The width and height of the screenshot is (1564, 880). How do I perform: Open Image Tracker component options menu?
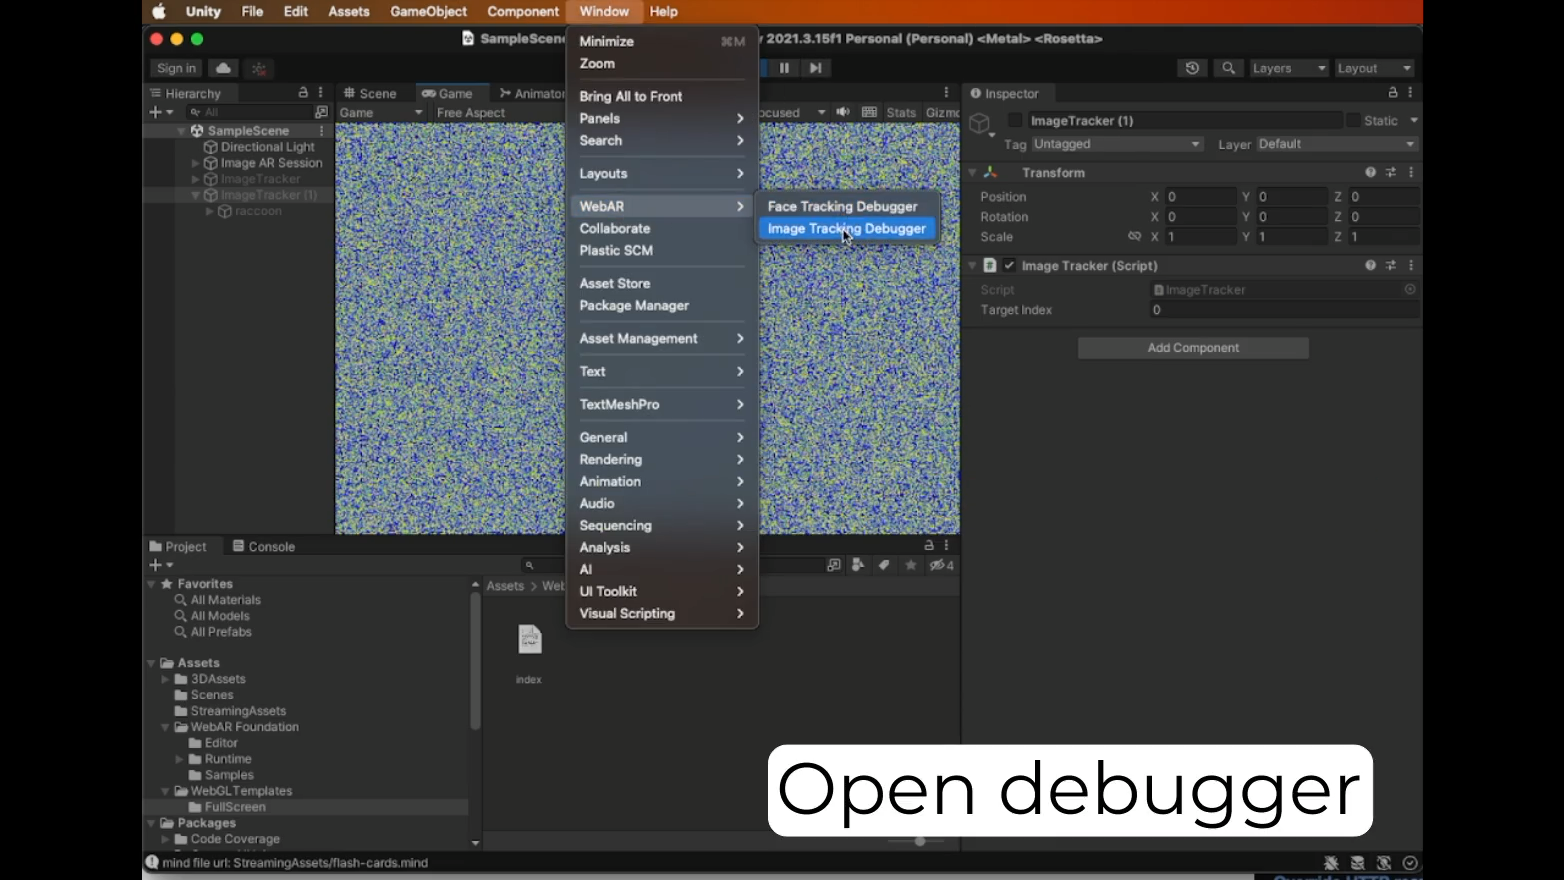tap(1411, 265)
